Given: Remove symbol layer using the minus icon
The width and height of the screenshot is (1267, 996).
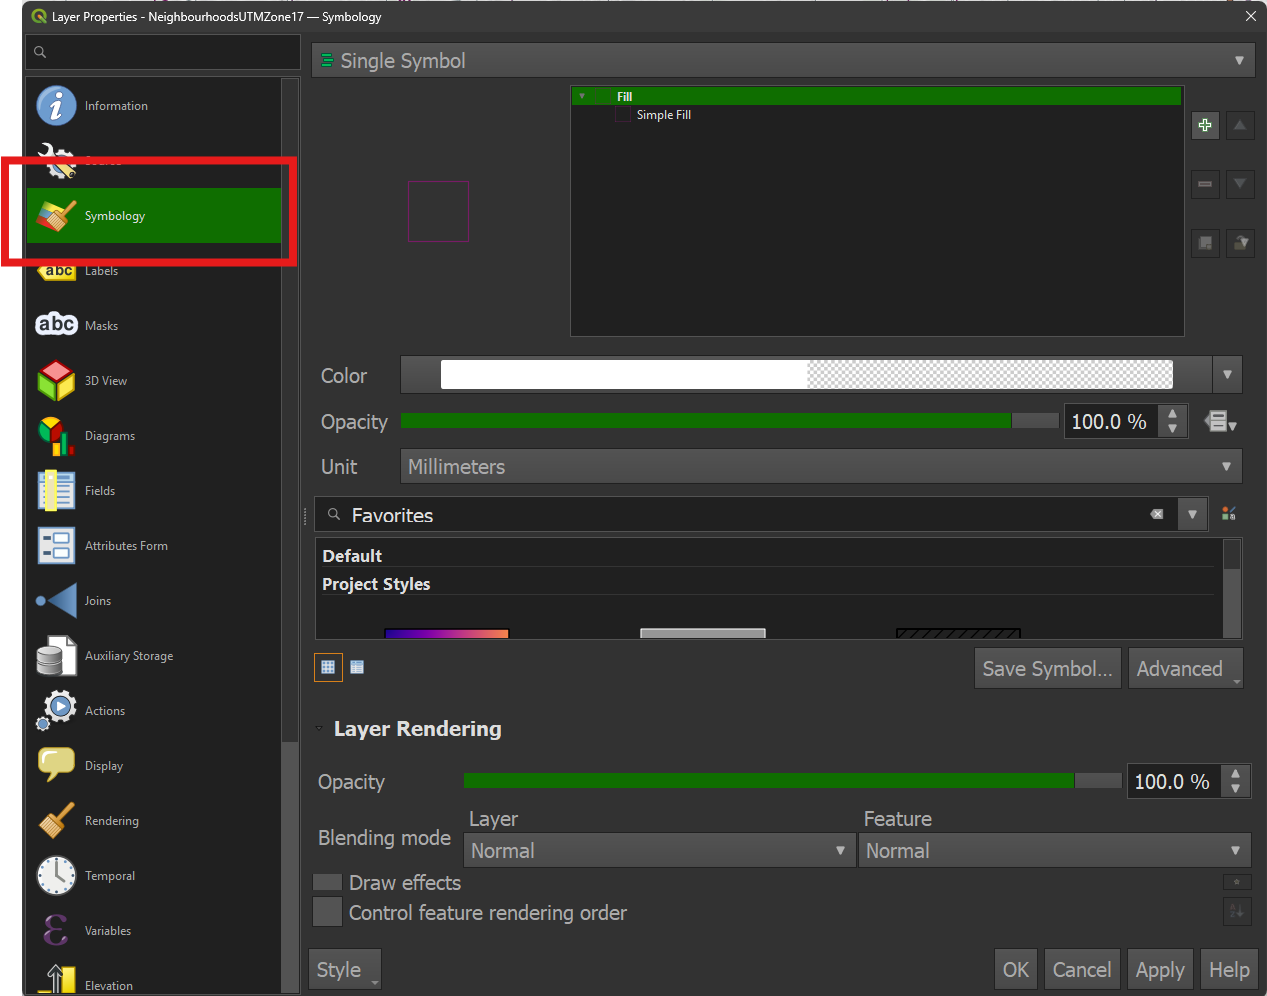Looking at the screenshot, I should [x=1205, y=184].
